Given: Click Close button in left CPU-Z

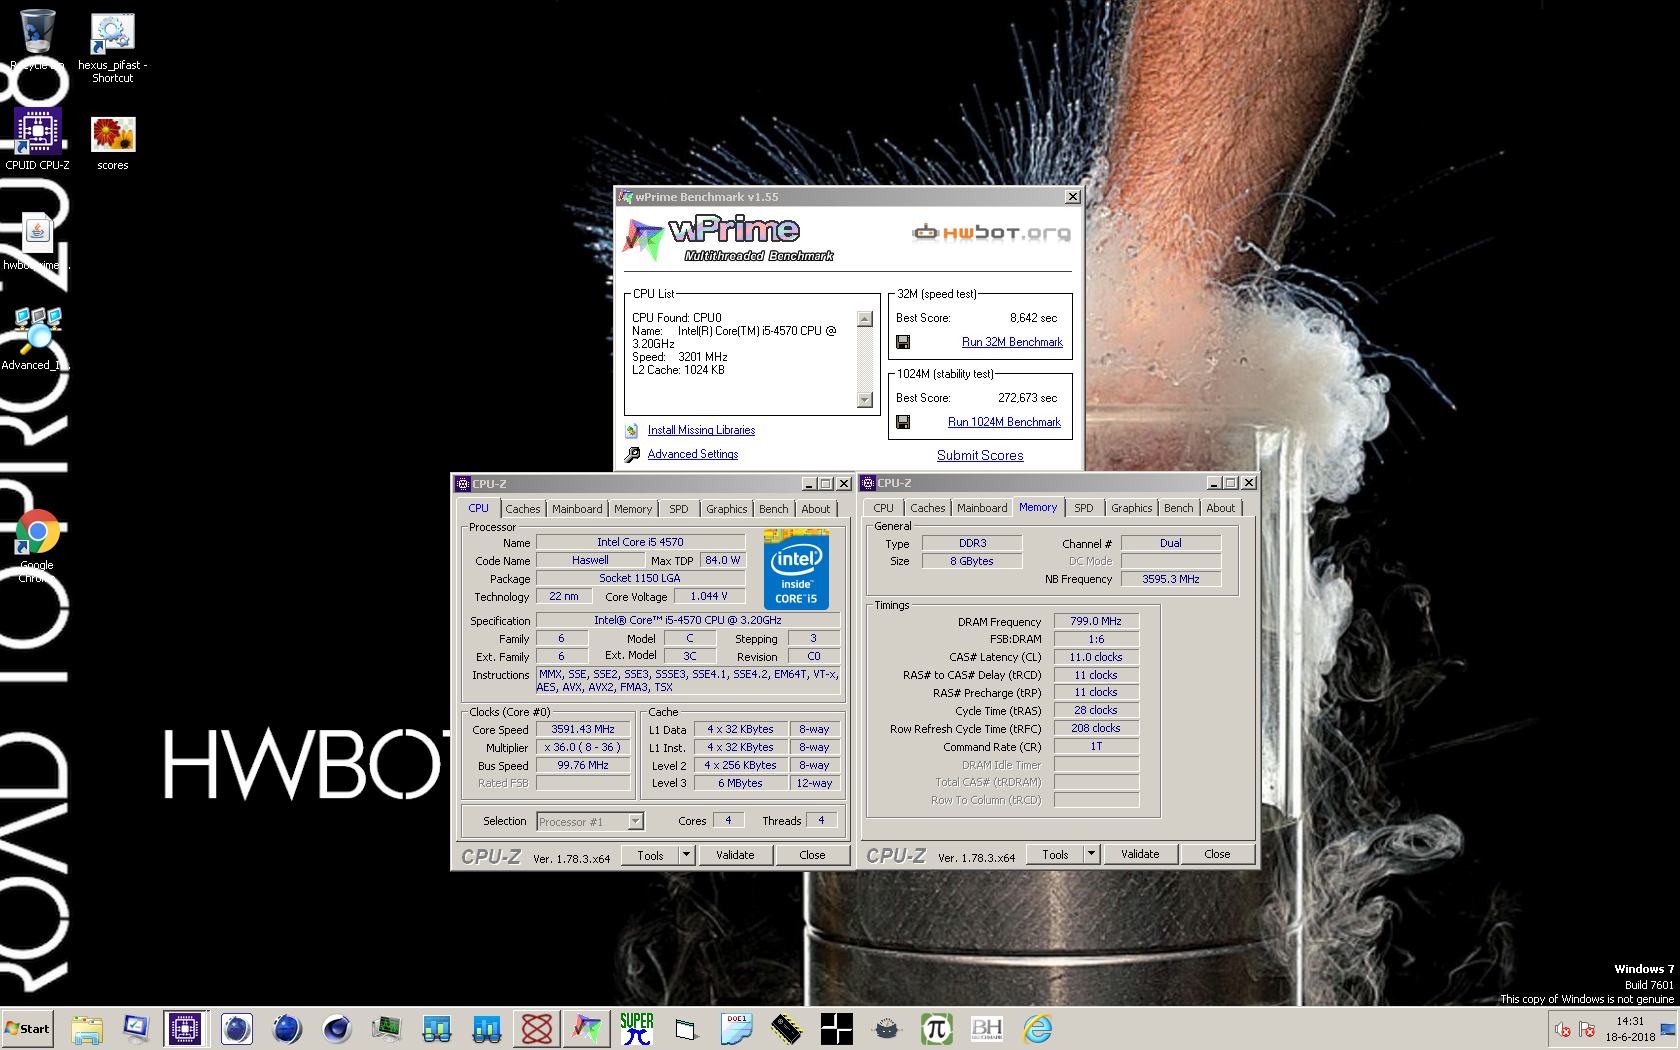Looking at the screenshot, I should [812, 855].
